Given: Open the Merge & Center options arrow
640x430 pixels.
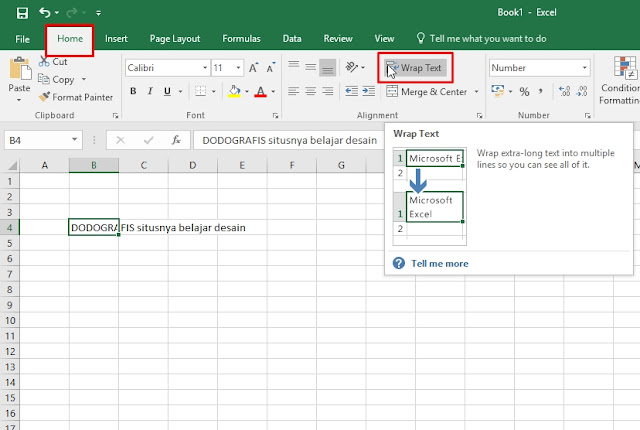Looking at the screenshot, I should (476, 91).
